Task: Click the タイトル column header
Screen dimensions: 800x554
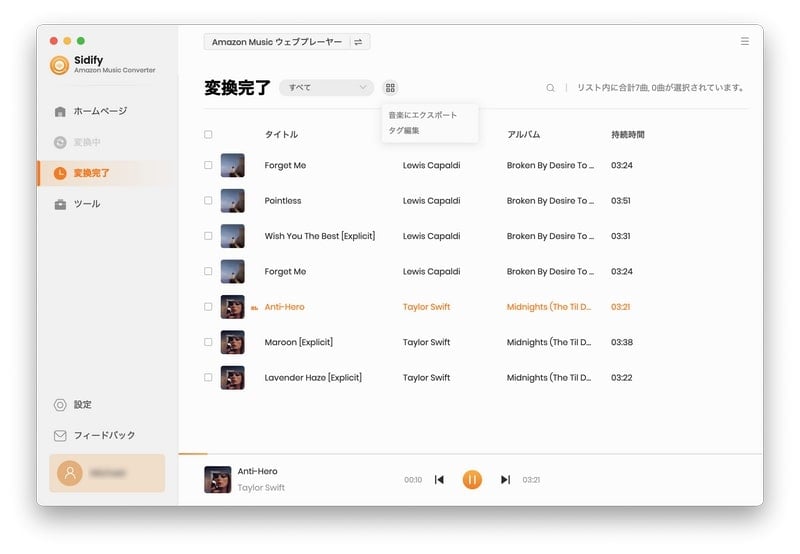Action: point(281,135)
